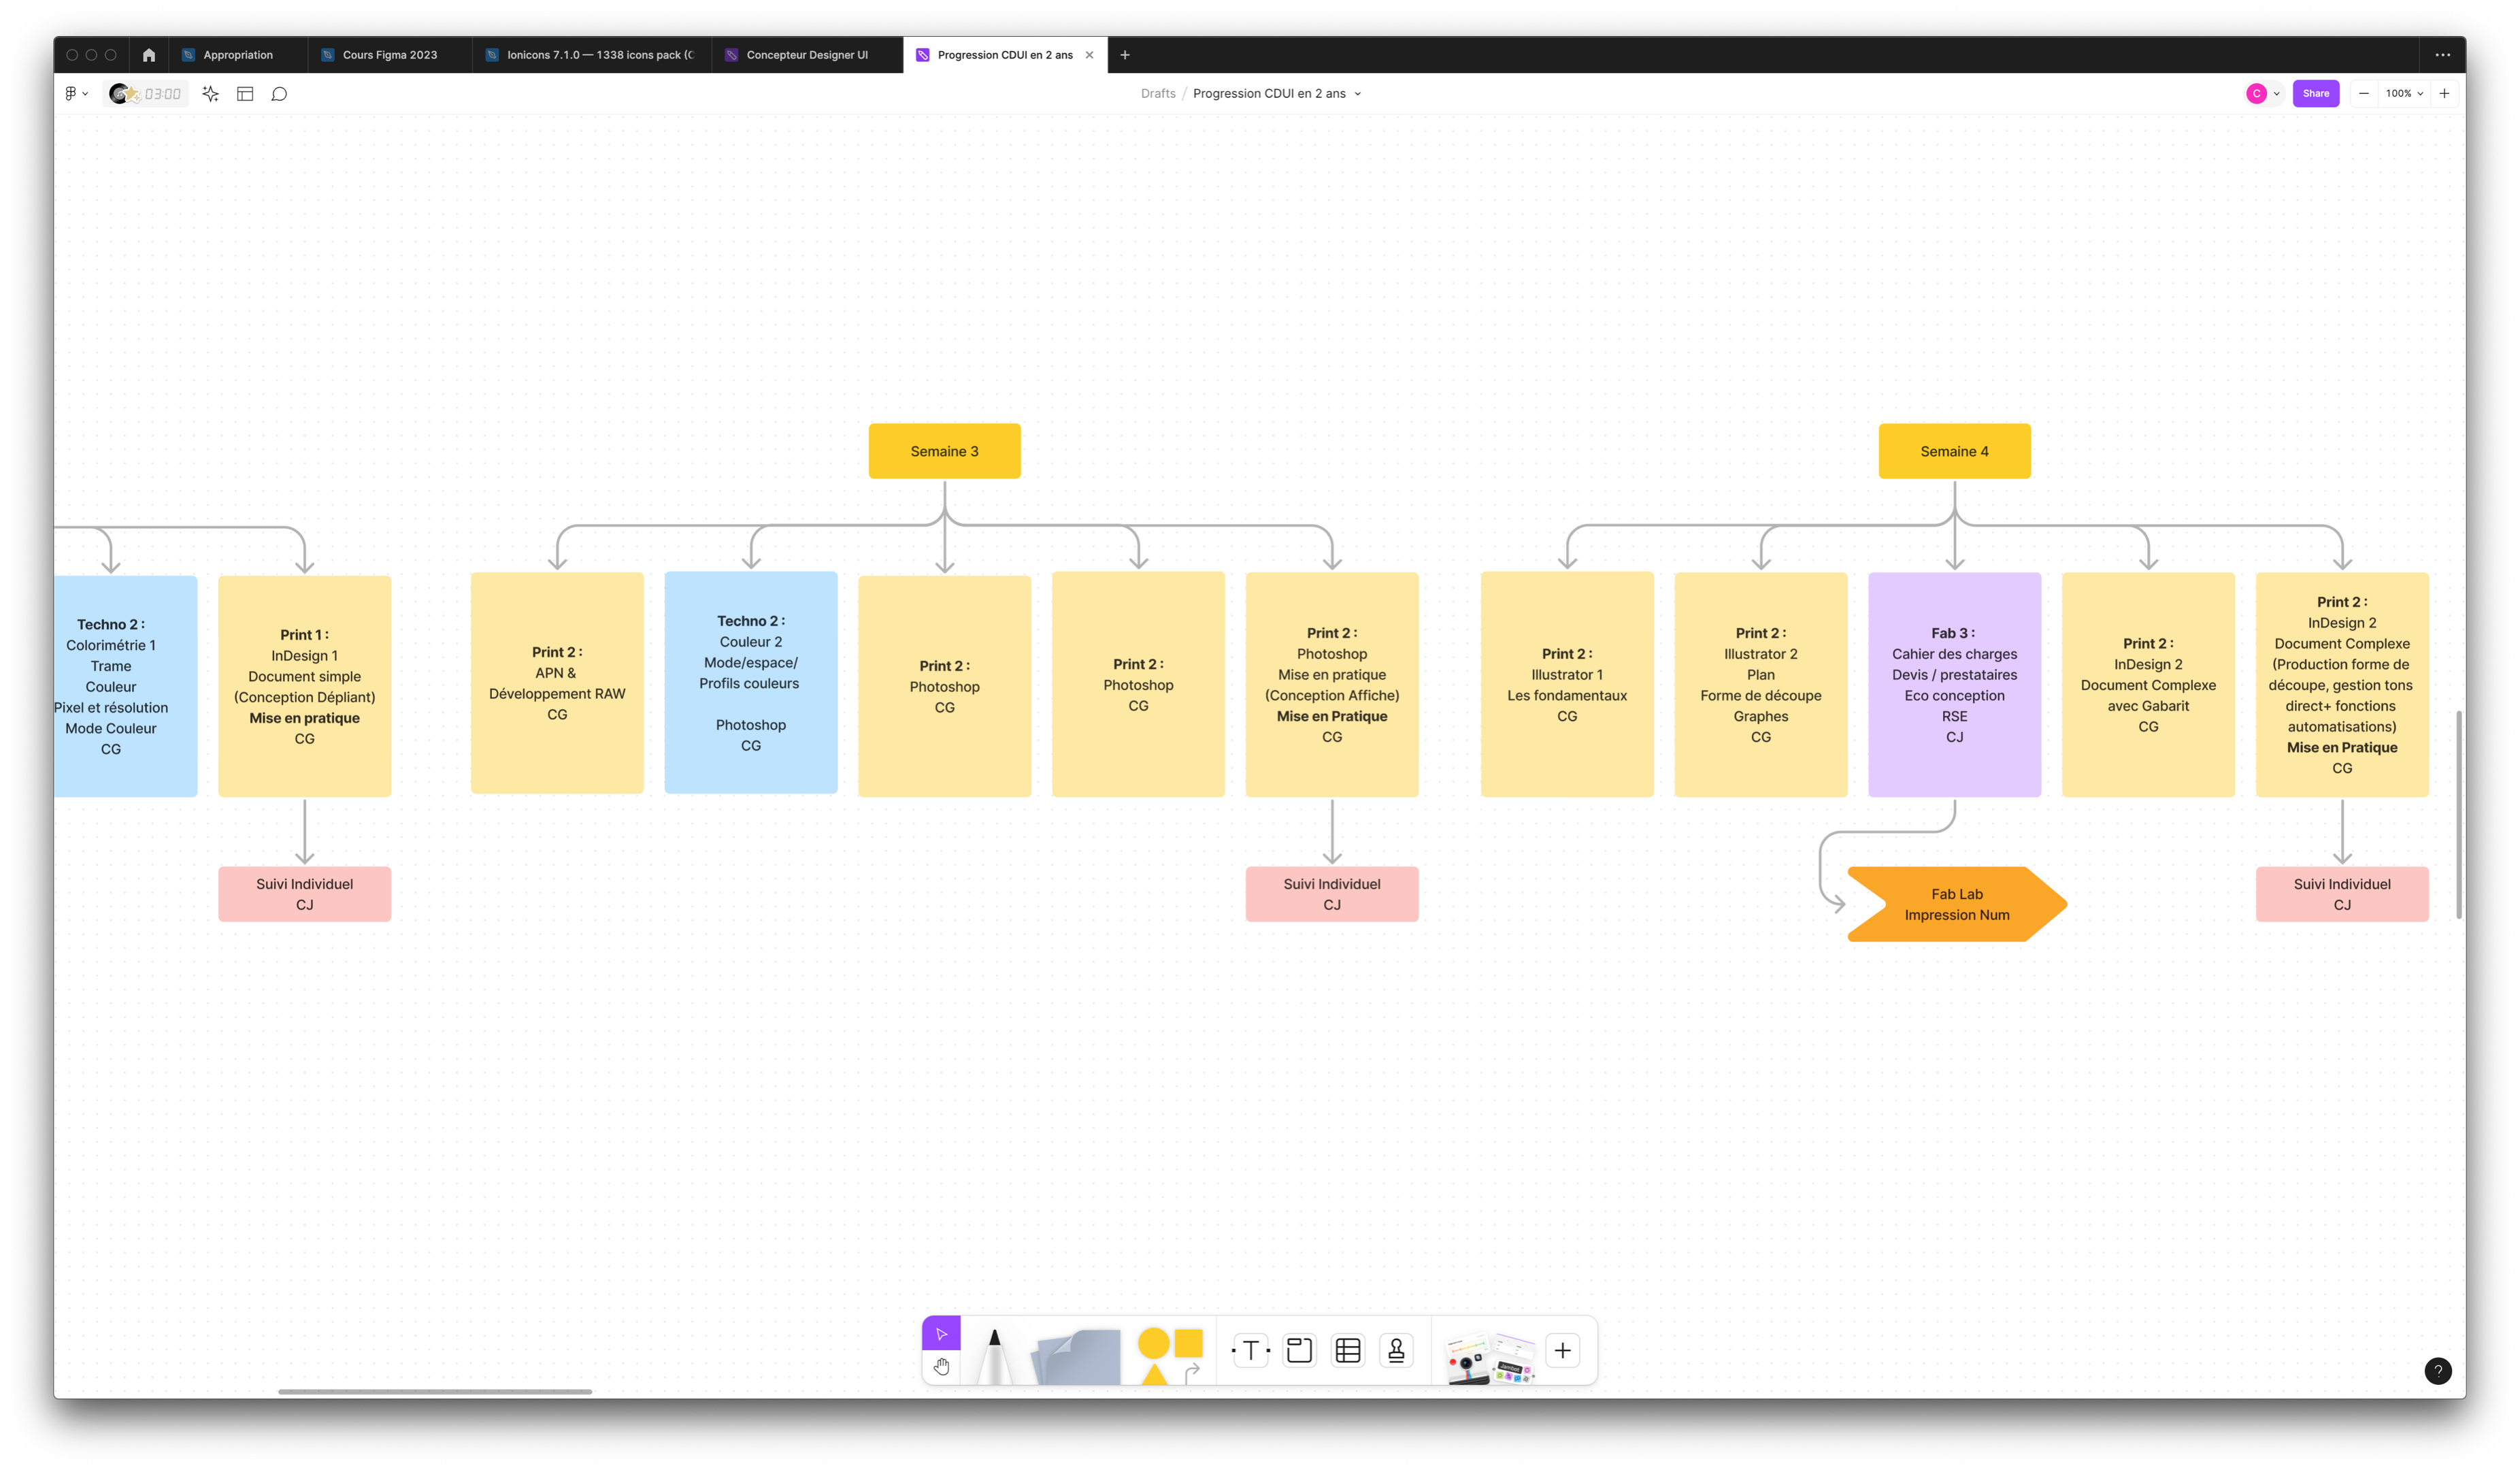Pick the marker pen tool
The width and height of the screenshot is (2520, 1470).
click(x=993, y=1355)
